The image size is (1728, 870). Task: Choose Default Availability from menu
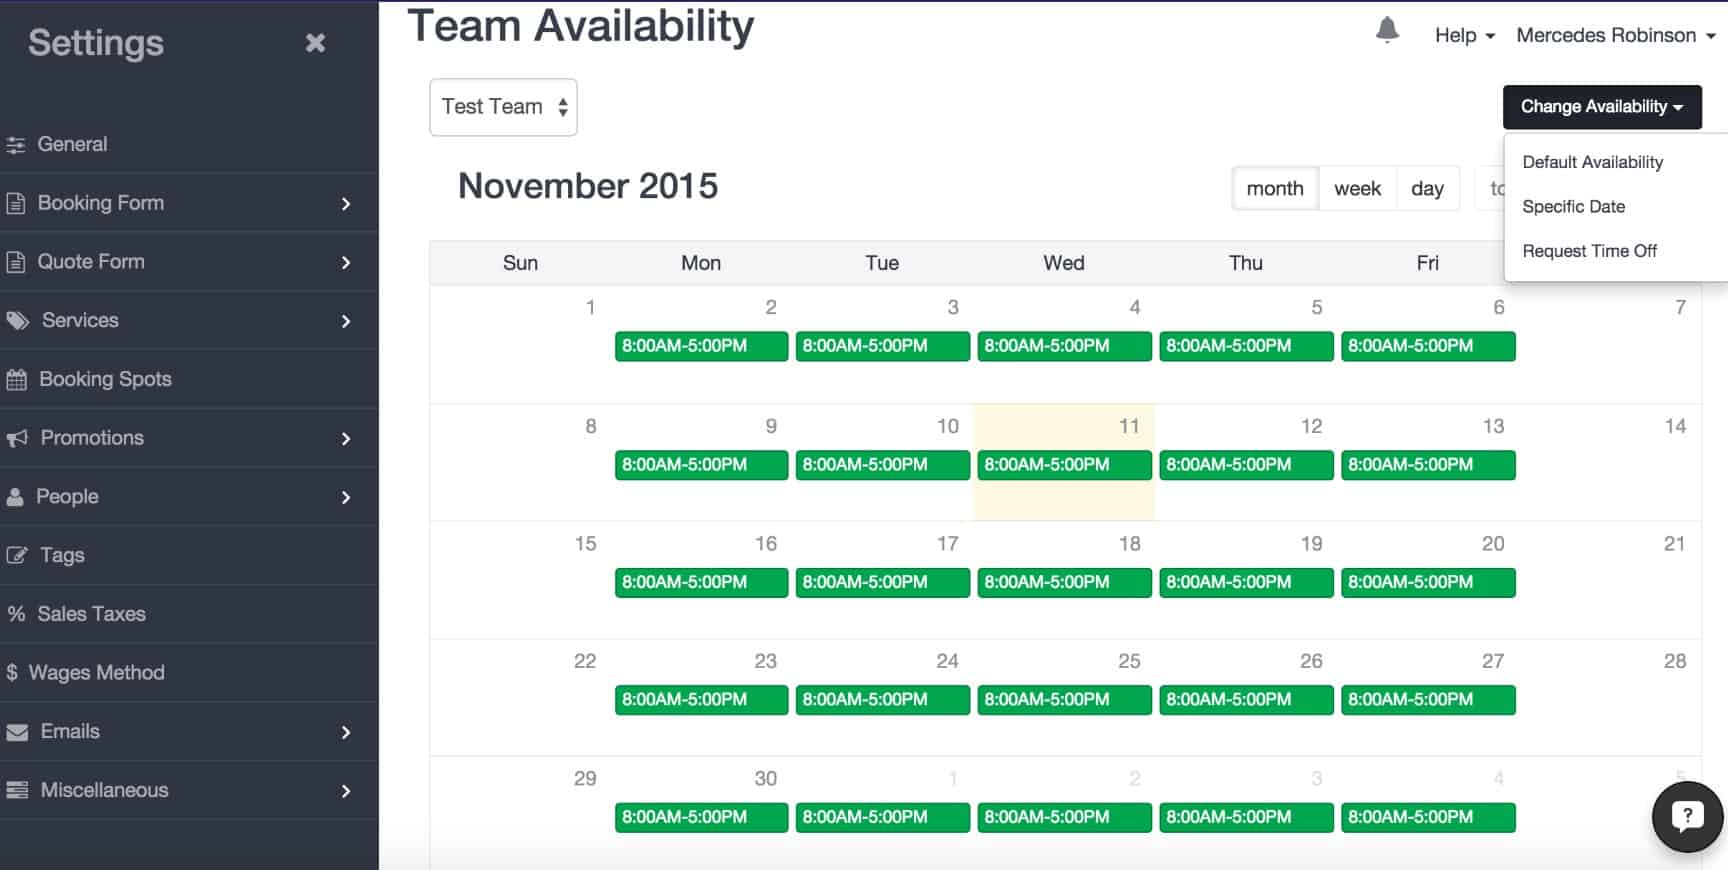[x=1592, y=162]
